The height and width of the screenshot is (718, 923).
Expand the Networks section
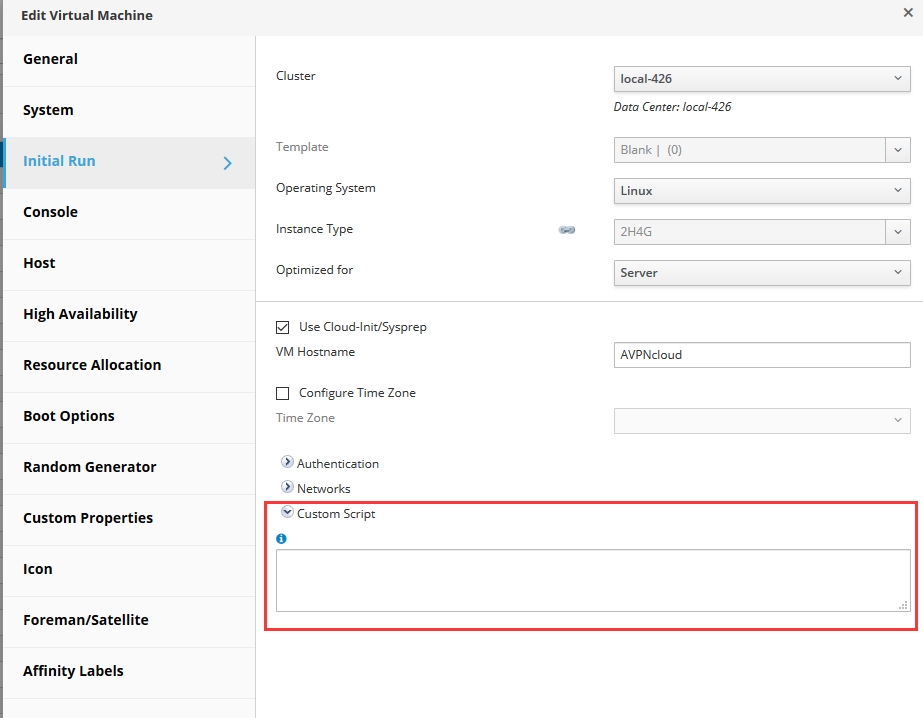coord(288,488)
